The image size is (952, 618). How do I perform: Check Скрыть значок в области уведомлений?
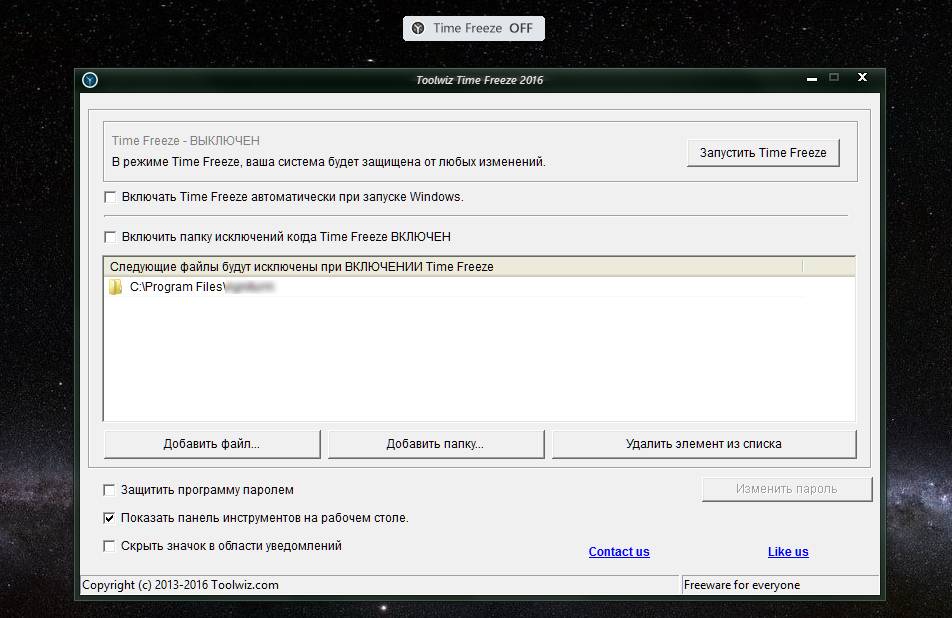pyautogui.click(x=109, y=546)
